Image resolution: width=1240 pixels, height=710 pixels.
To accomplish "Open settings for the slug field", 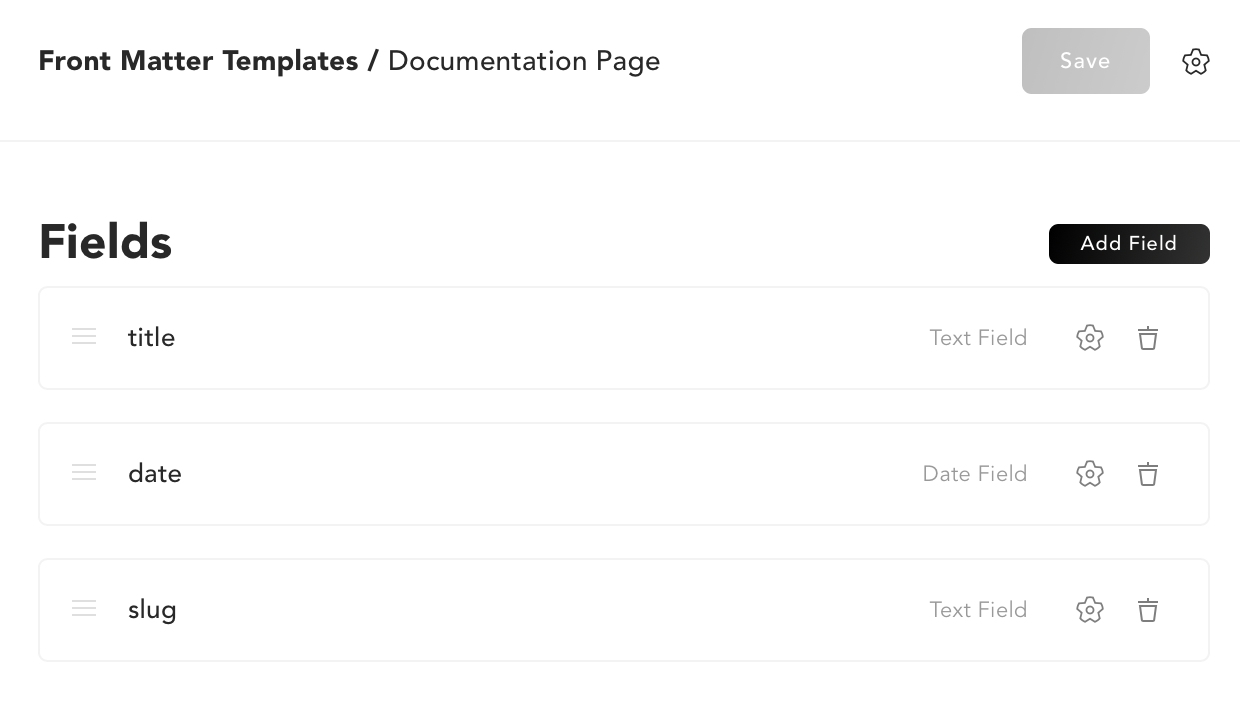I will pyautogui.click(x=1089, y=610).
